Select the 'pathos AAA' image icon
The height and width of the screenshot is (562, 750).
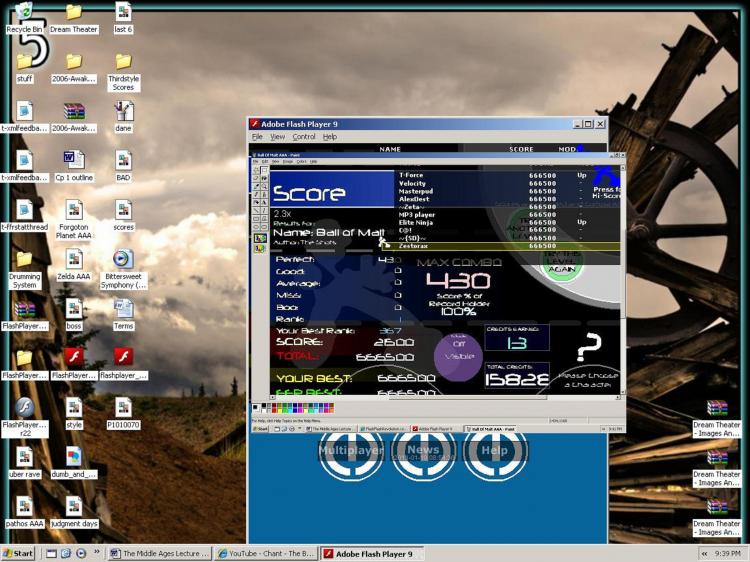(24, 512)
